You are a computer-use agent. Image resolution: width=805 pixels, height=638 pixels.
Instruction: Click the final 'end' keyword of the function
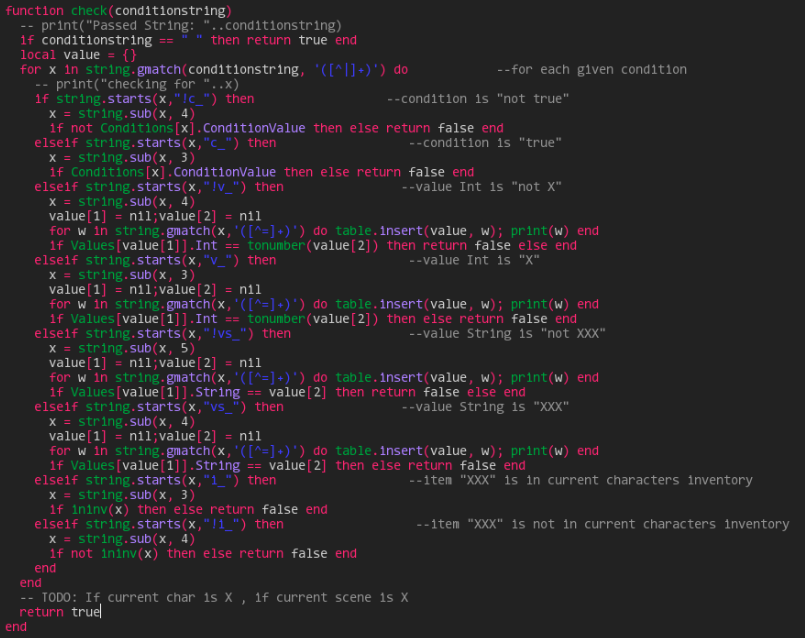pyautogui.click(x=15, y=627)
